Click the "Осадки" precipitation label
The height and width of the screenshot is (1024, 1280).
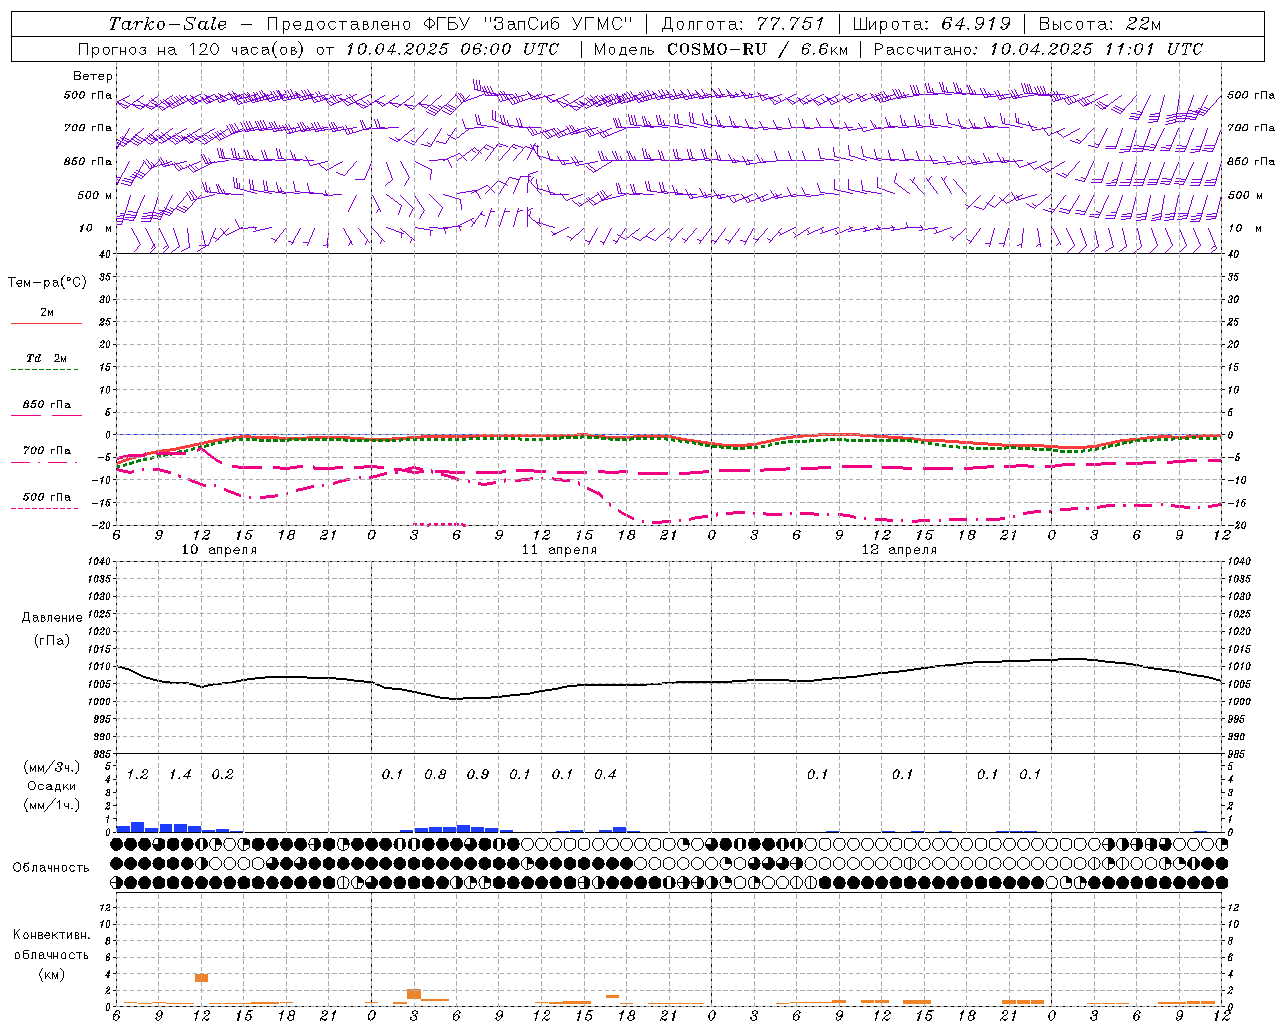point(52,786)
